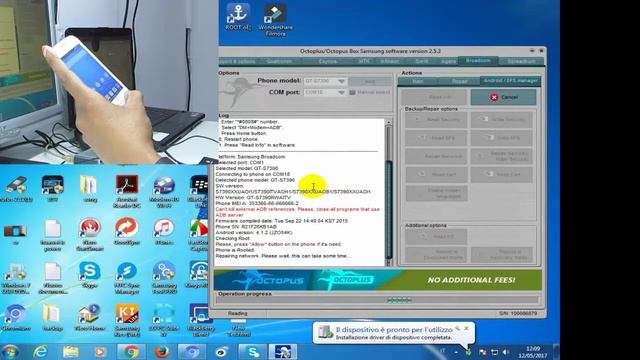Launch Wondershare Filmora from the desktop
The height and width of the screenshot is (360, 640).
pos(275,19)
